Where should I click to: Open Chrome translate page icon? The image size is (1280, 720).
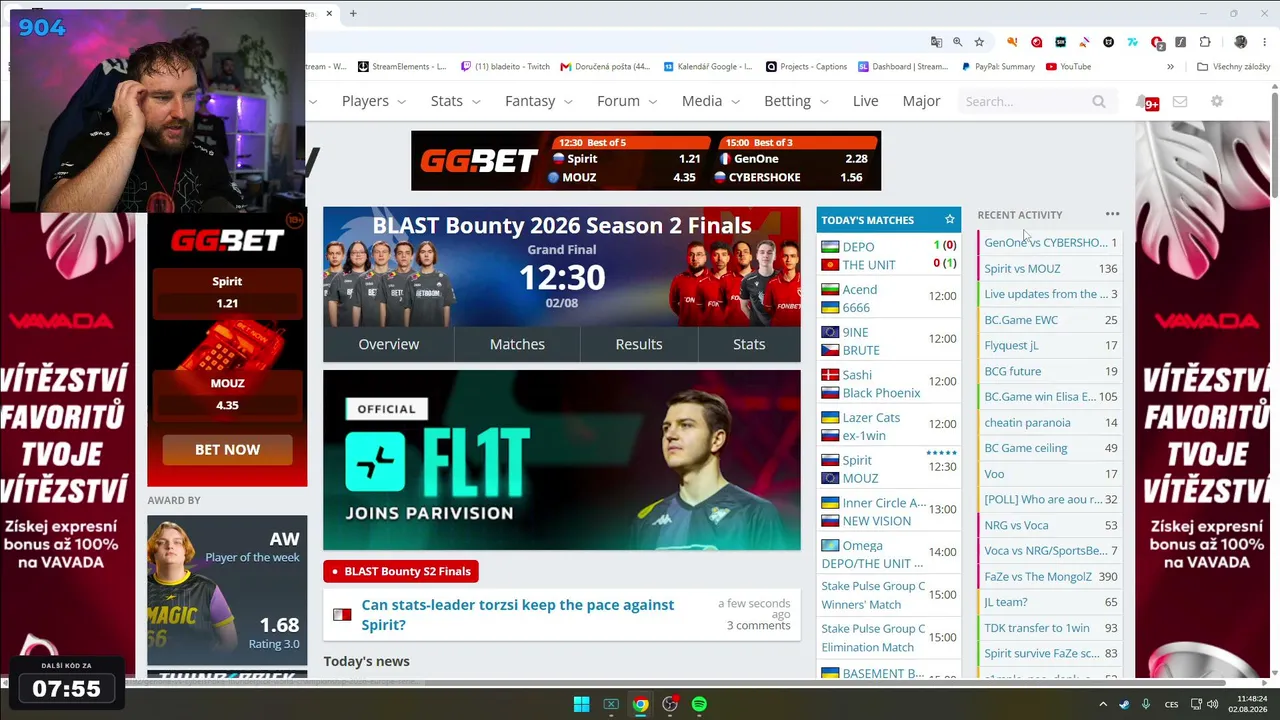[936, 42]
